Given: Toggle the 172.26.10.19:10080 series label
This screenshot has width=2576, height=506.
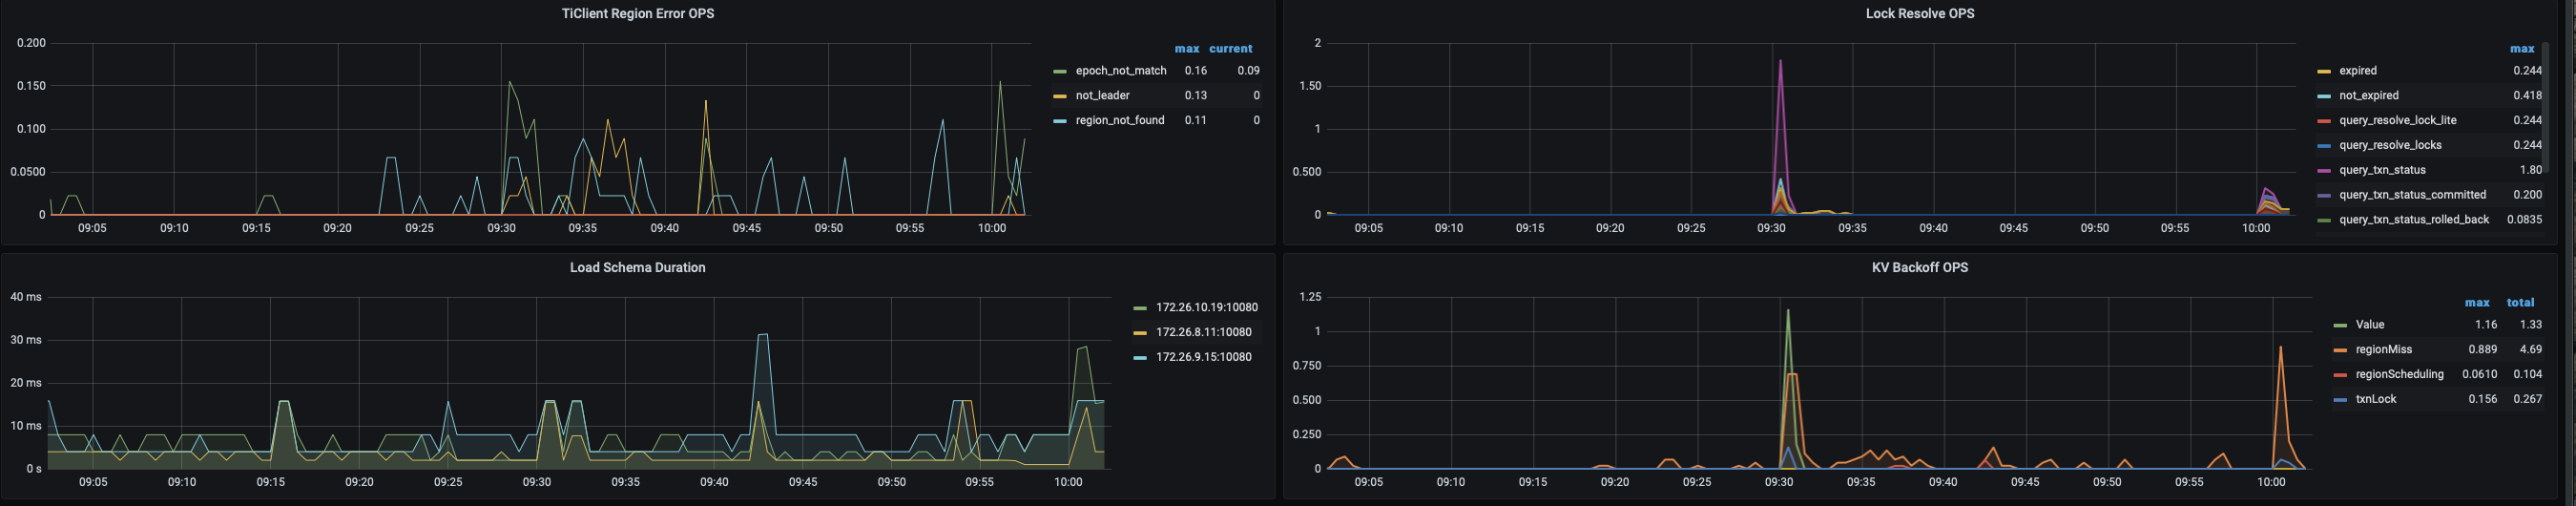Looking at the screenshot, I should click(x=1207, y=308).
